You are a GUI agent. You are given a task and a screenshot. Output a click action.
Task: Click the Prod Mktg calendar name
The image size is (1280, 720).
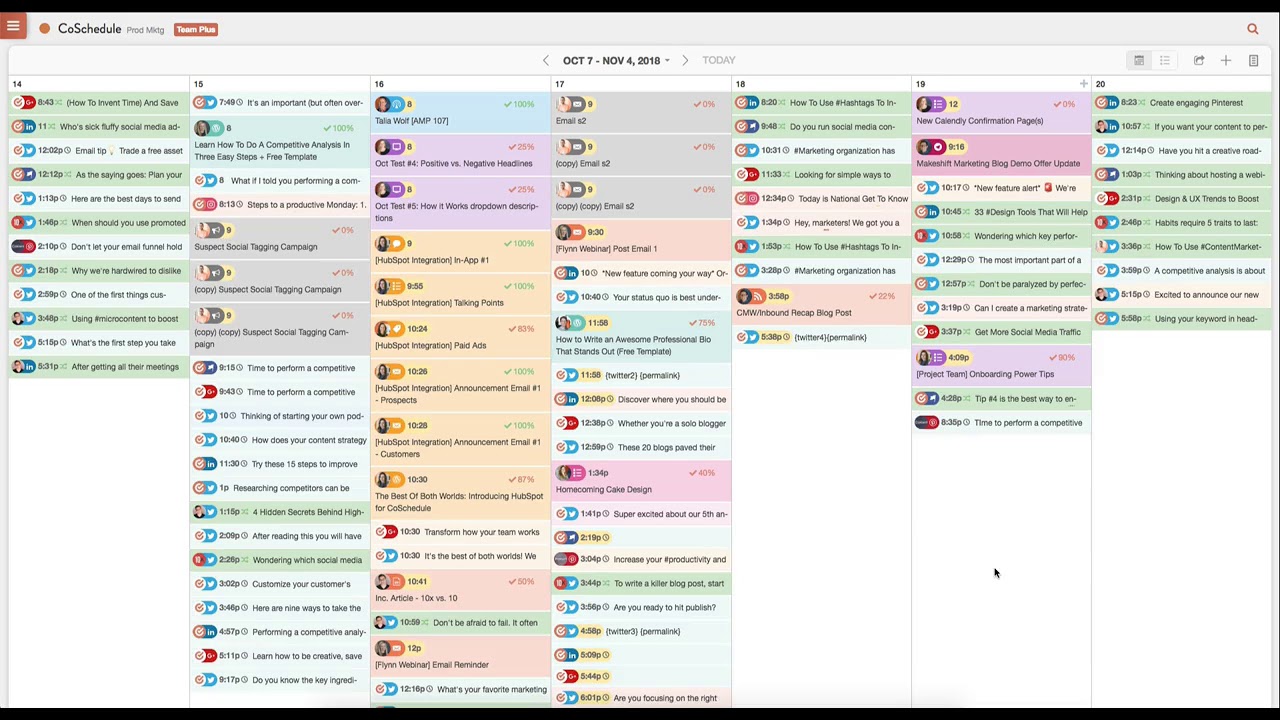(x=145, y=30)
